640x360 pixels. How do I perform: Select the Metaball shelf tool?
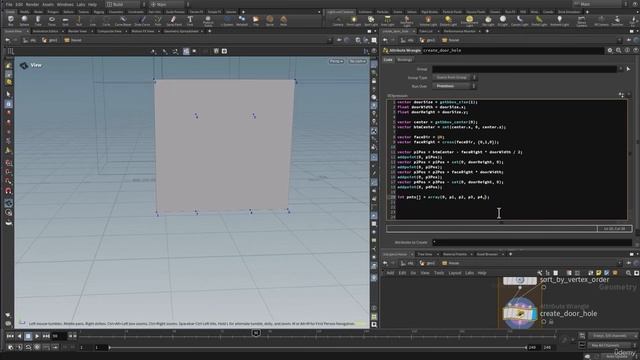pyautogui.click(x=242, y=20)
